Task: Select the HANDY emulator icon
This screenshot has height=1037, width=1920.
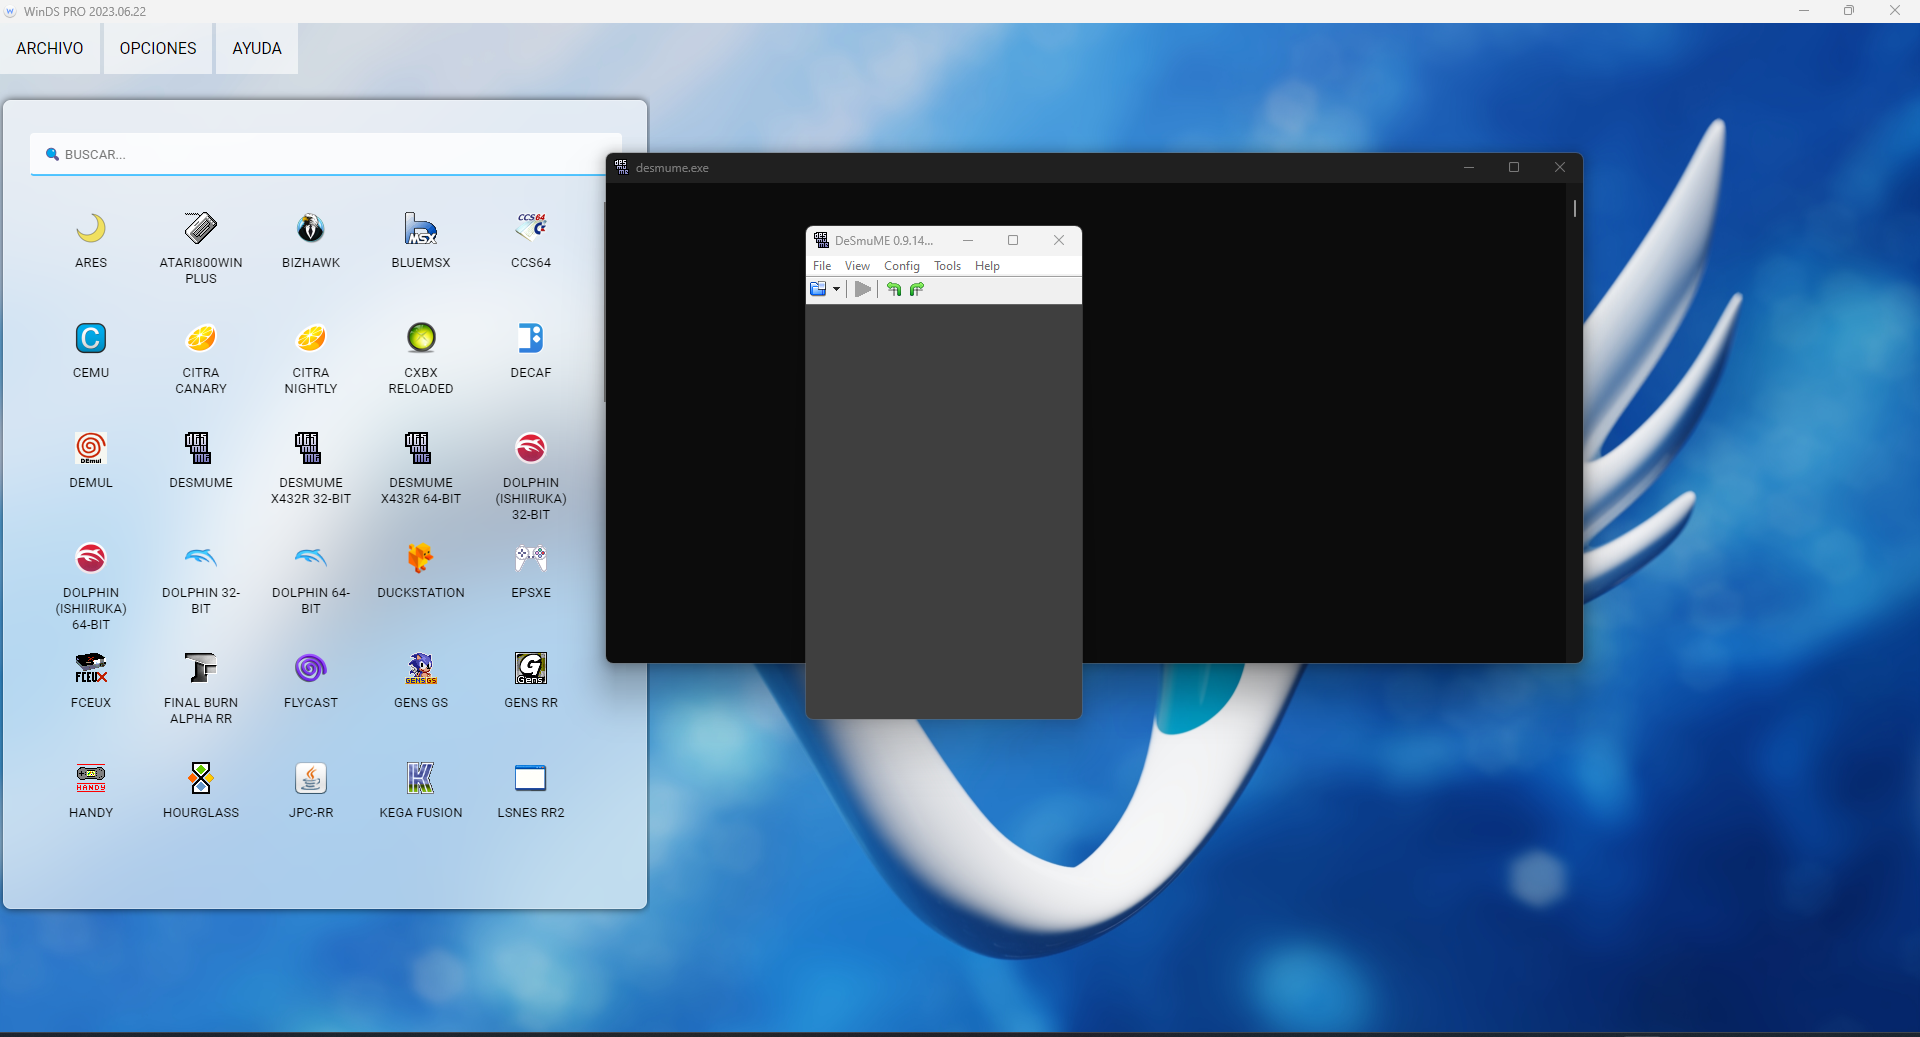Action: [91, 779]
